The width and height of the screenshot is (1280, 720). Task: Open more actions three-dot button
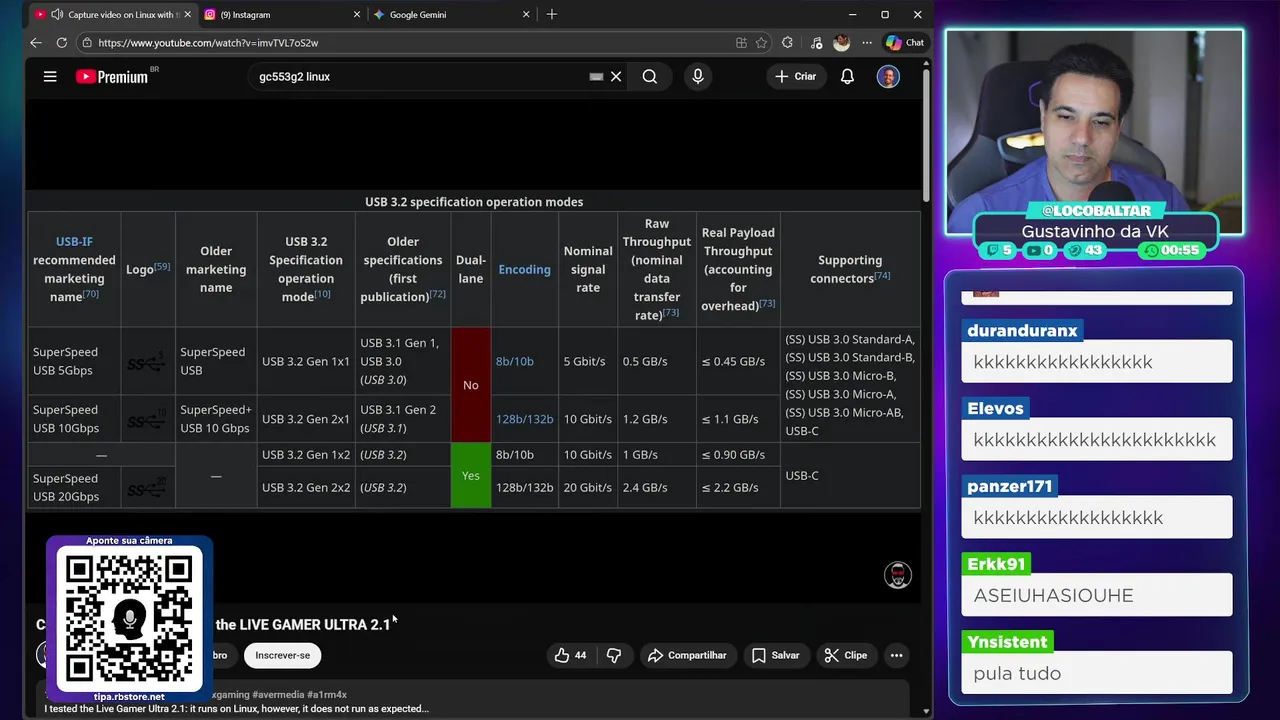(897, 655)
